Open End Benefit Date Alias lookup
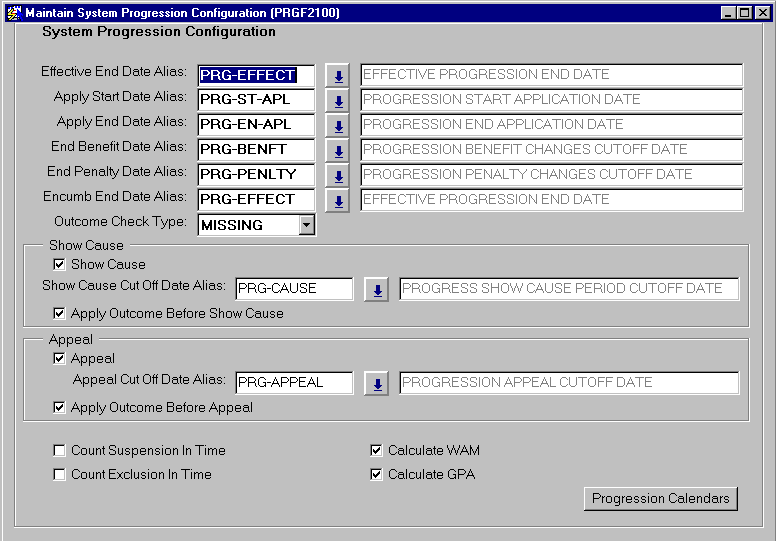This screenshot has height=541, width=776. coord(338,151)
